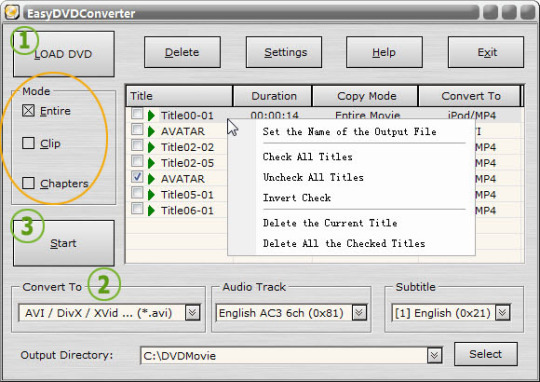
Task: Open the Subtitle language dropdown
Action: pyautogui.click(x=502, y=313)
